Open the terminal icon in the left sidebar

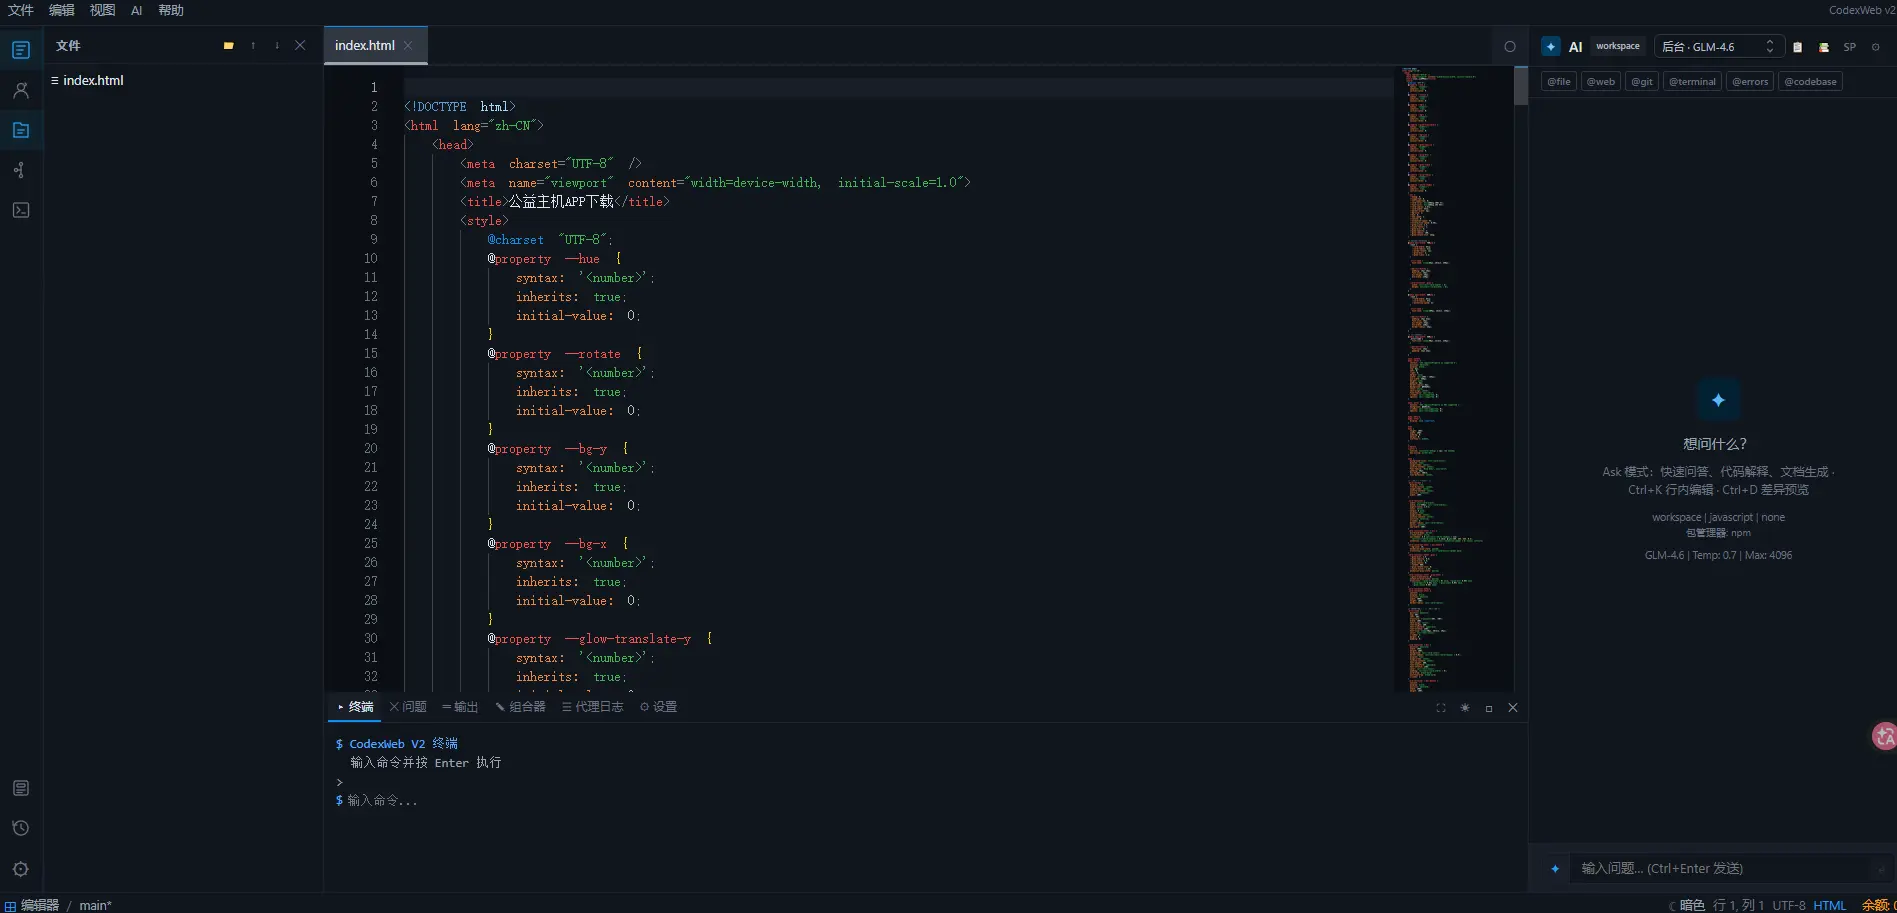click(20, 210)
